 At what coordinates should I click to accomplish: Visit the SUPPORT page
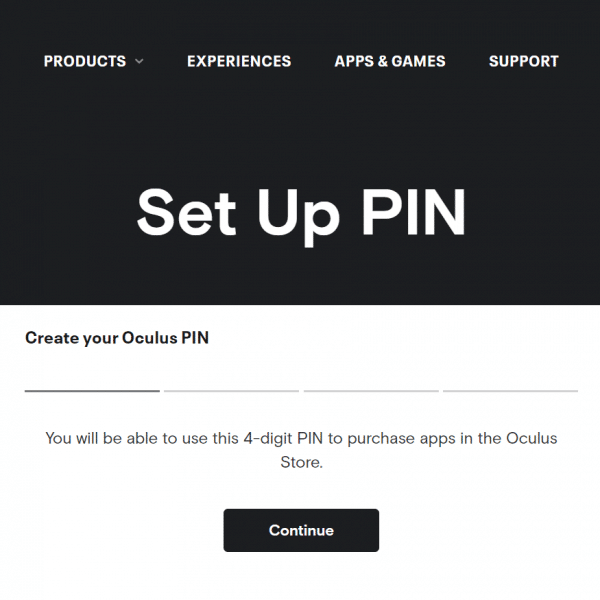pyautogui.click(x=523, y=61)
